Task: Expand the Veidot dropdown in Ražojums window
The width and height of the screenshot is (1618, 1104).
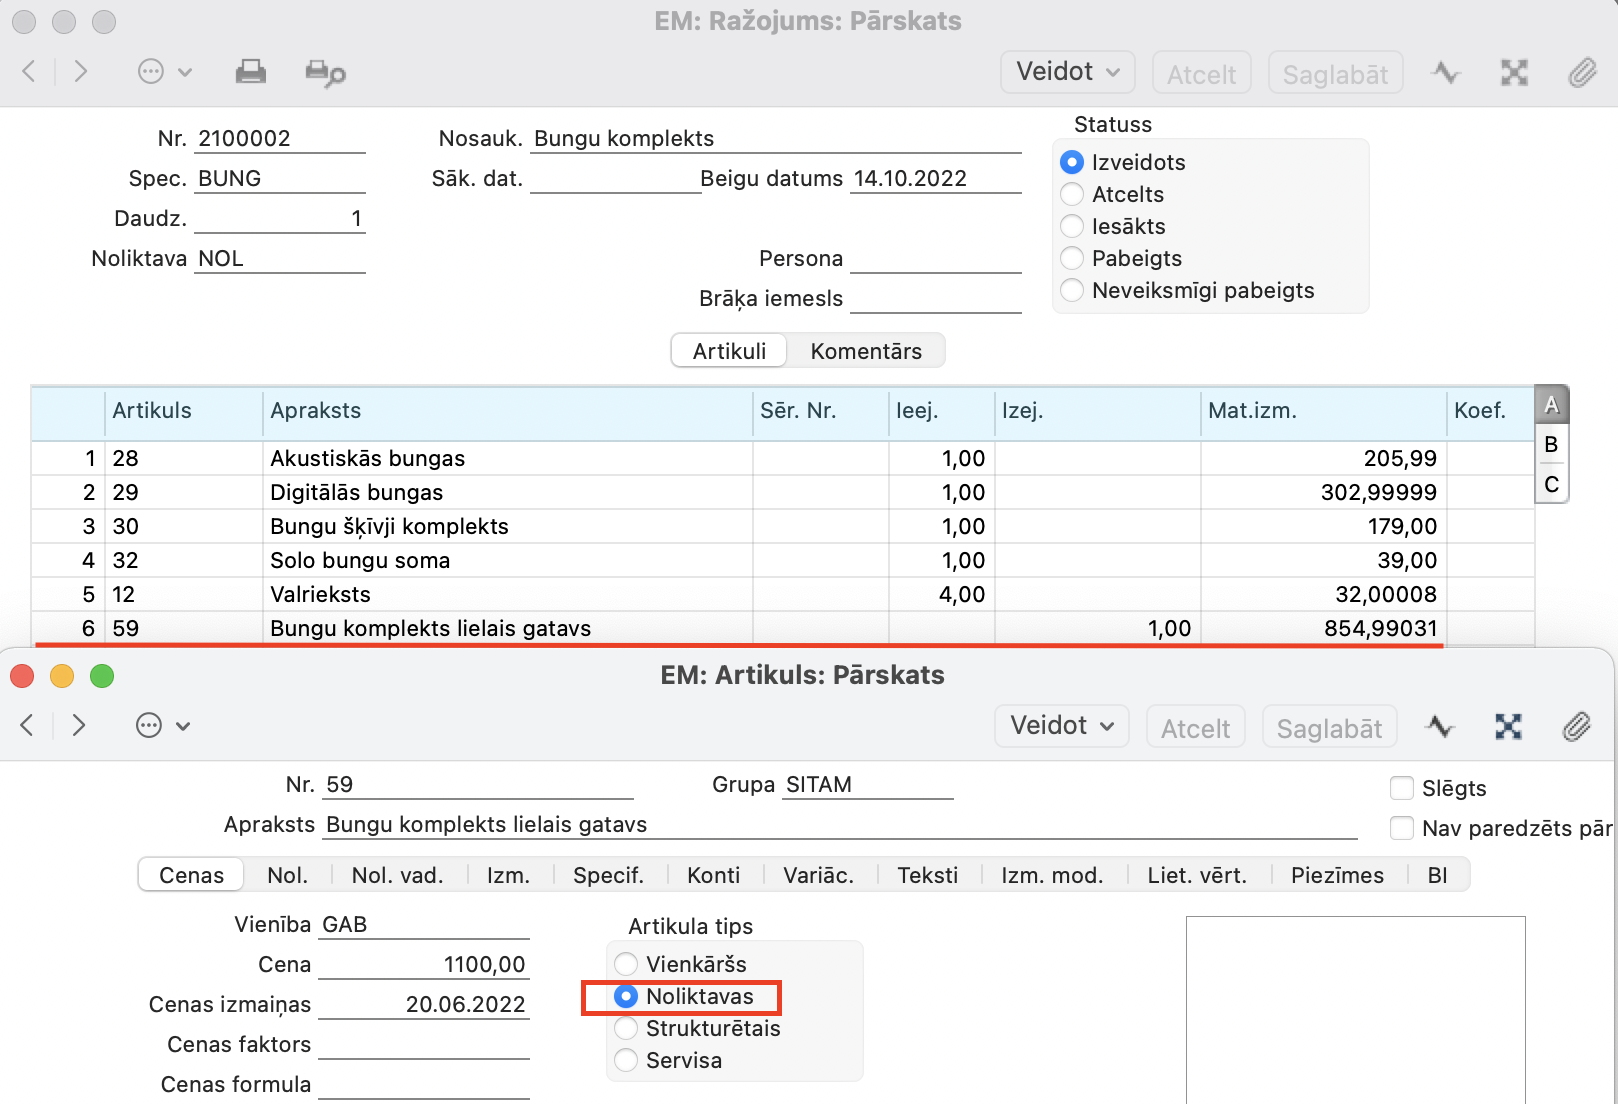Action: (x=1067, y=72)
